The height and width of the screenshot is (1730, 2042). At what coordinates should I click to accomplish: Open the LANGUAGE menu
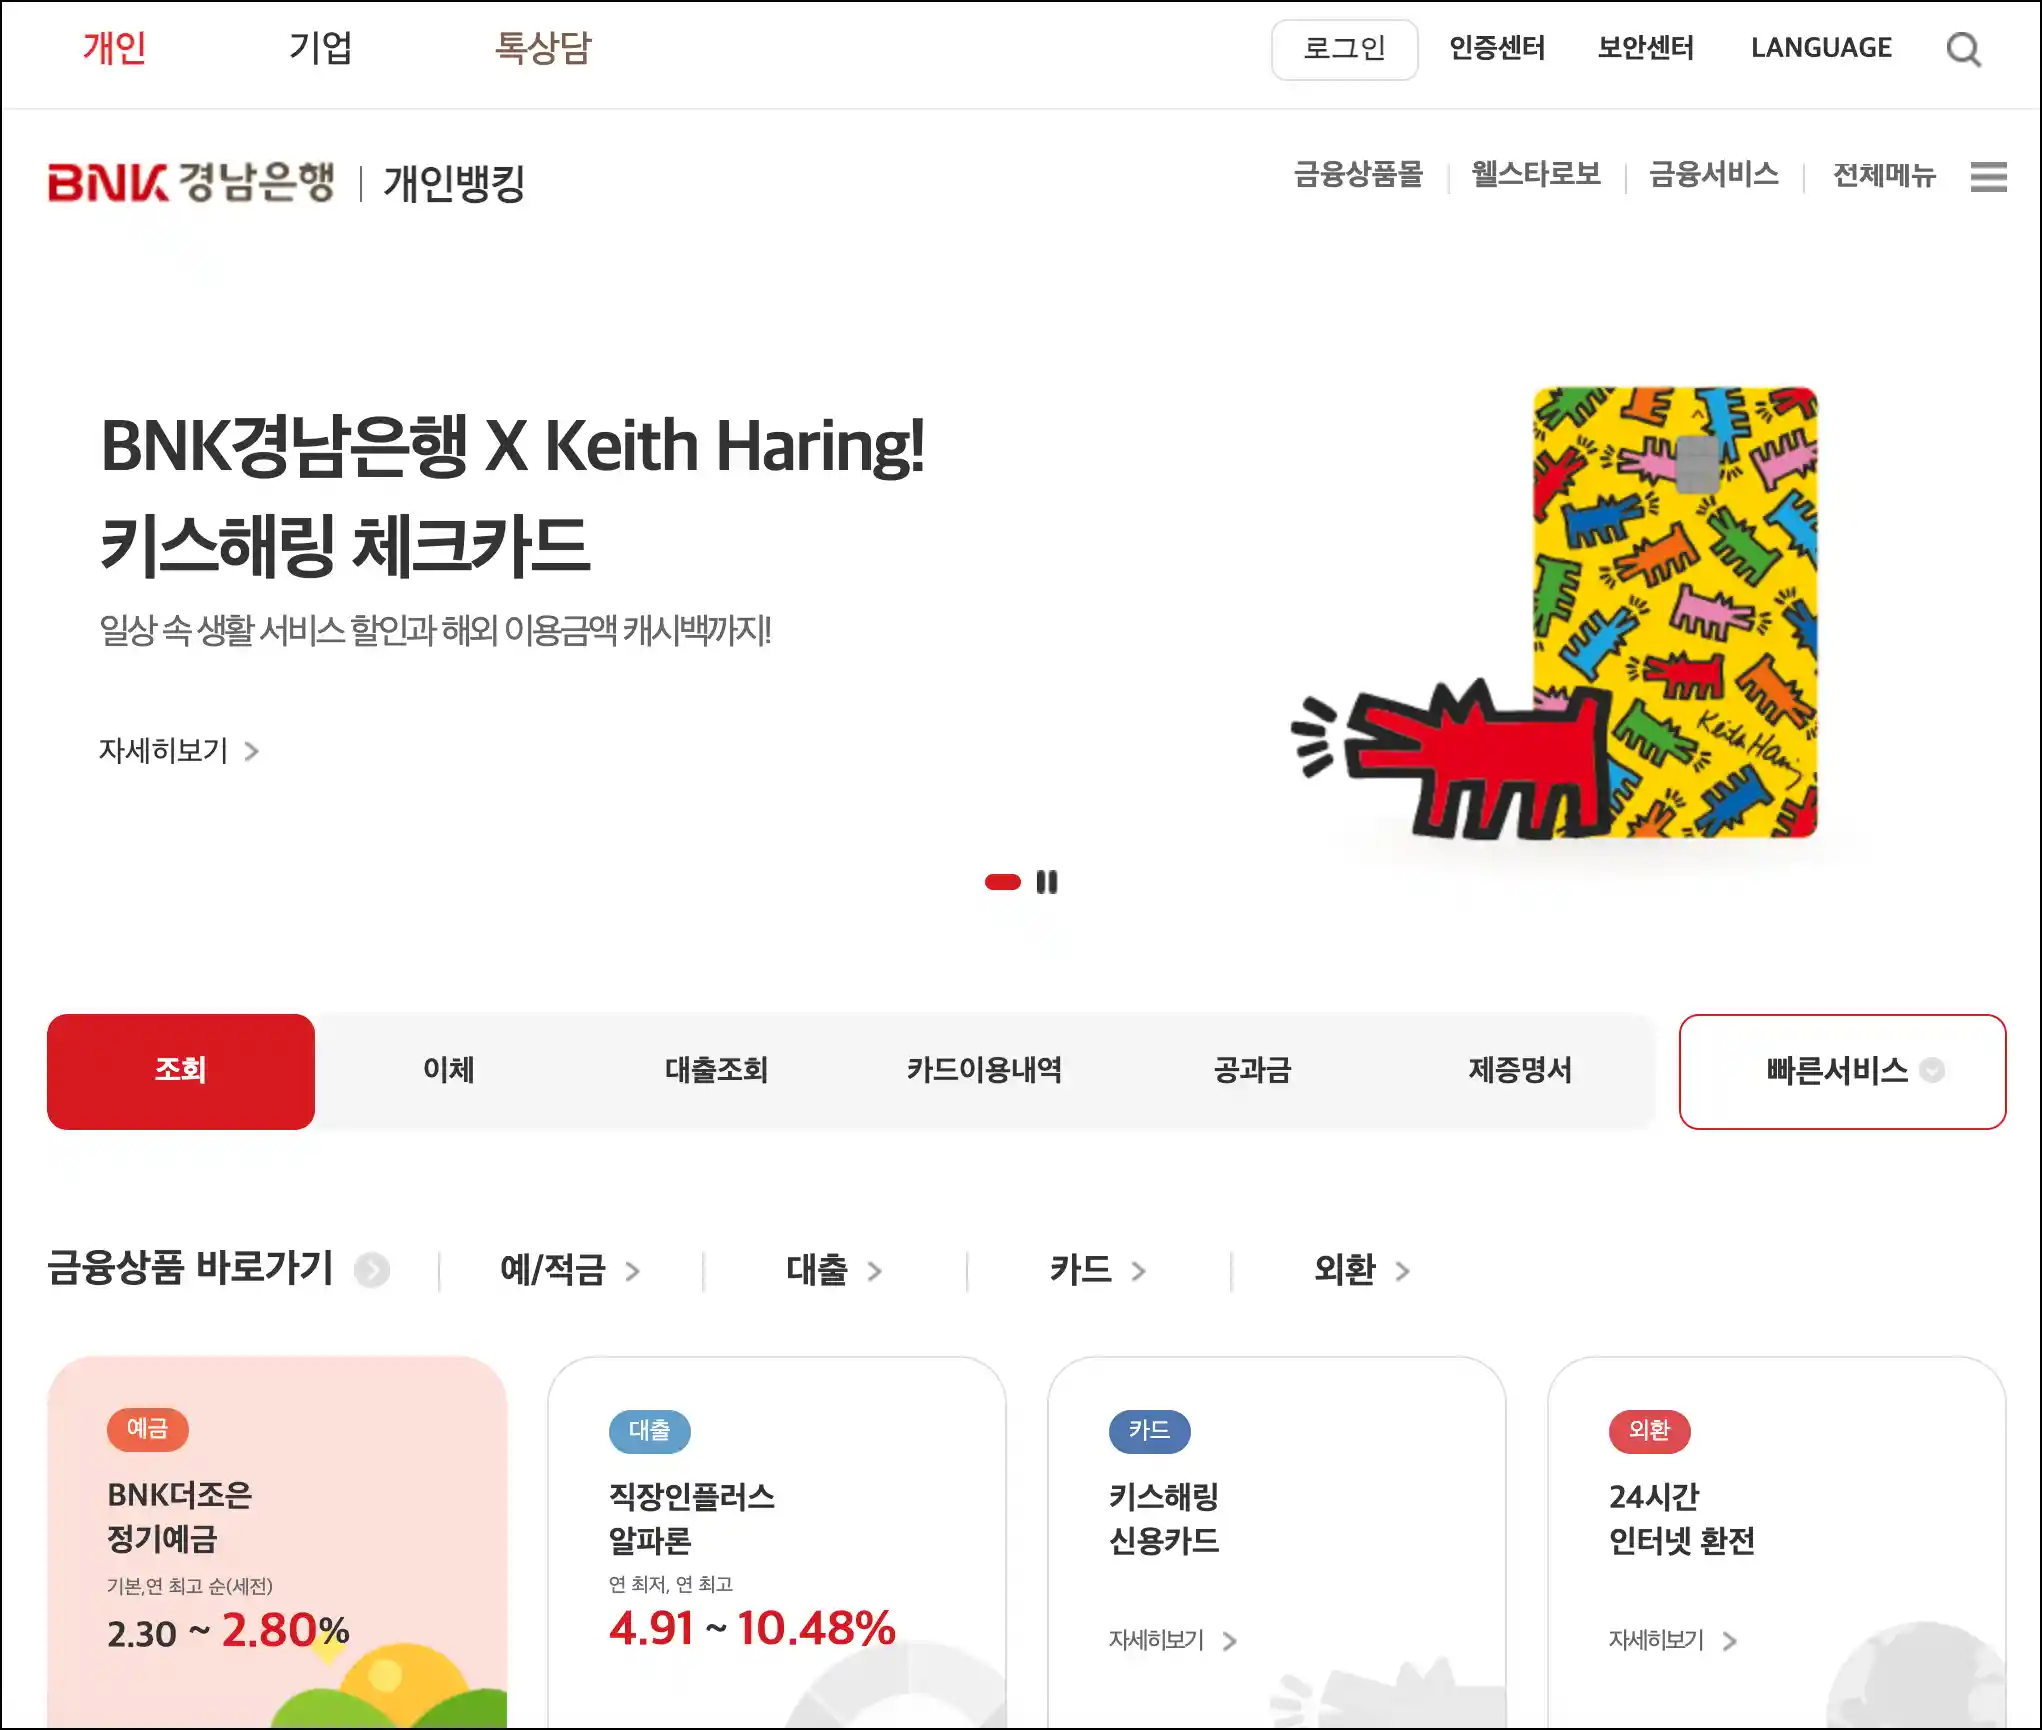coord(1821,48)
